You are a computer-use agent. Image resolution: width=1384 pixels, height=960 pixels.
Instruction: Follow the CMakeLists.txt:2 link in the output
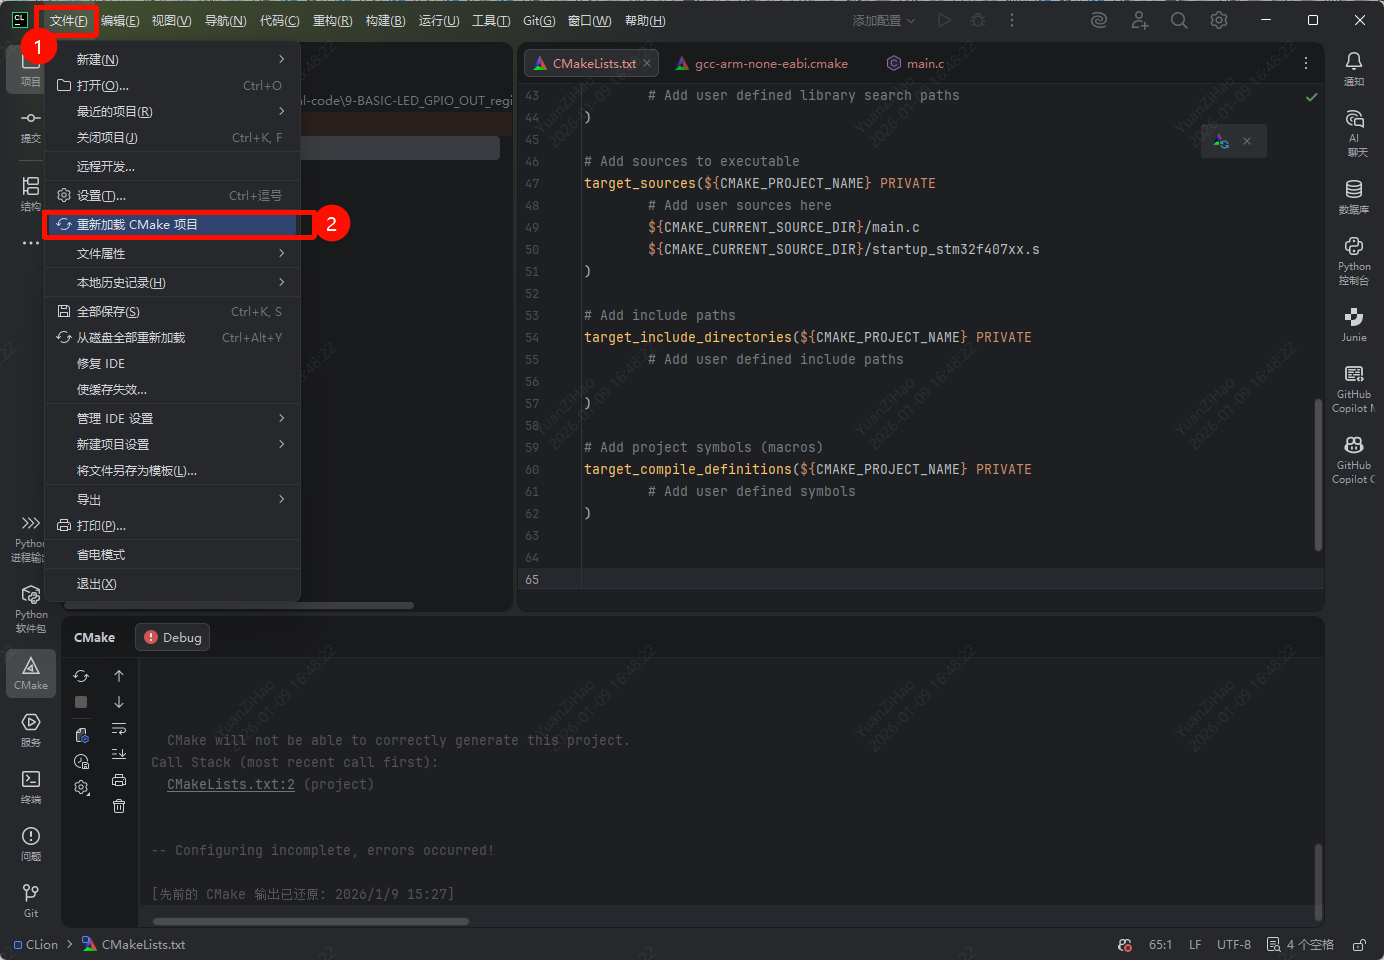point(231,785)
